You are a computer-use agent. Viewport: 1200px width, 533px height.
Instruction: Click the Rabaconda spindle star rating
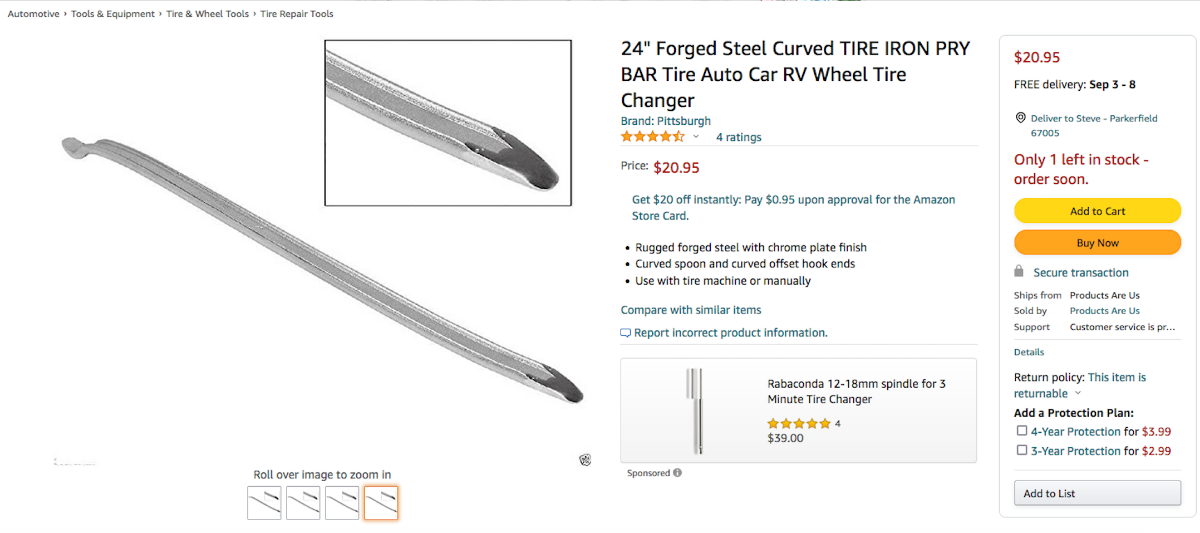pos(799,424)
